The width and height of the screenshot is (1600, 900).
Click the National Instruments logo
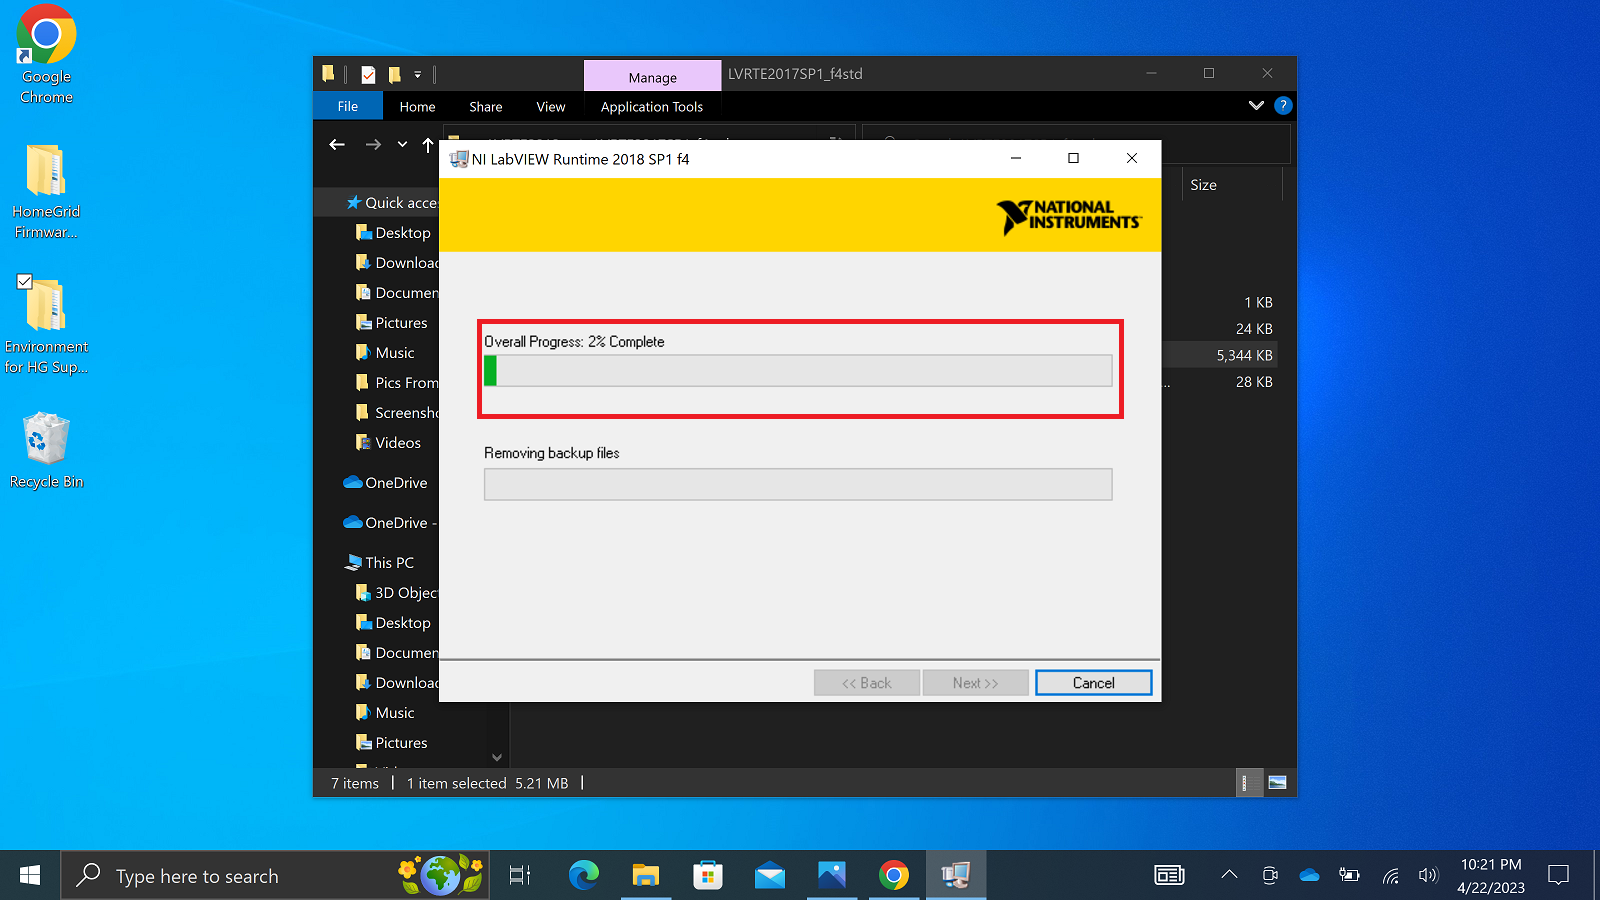[1068, 216]
